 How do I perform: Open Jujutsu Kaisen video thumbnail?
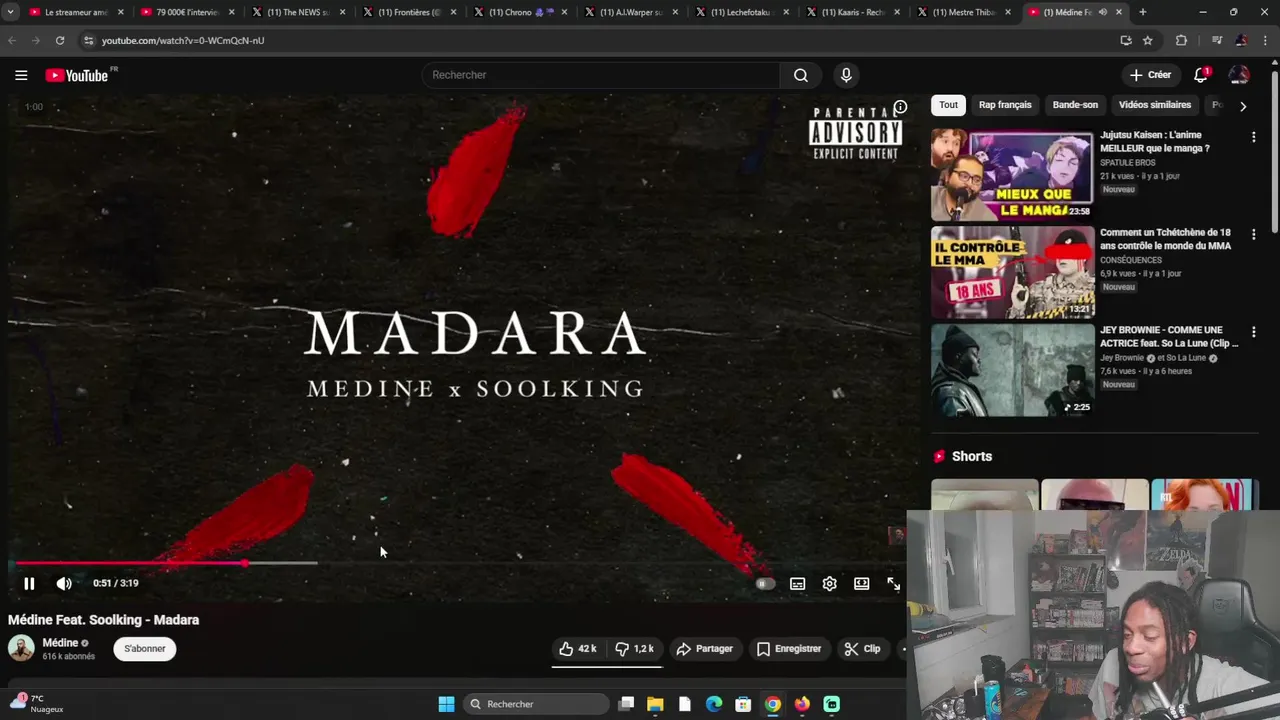[x=1012, y=175]
